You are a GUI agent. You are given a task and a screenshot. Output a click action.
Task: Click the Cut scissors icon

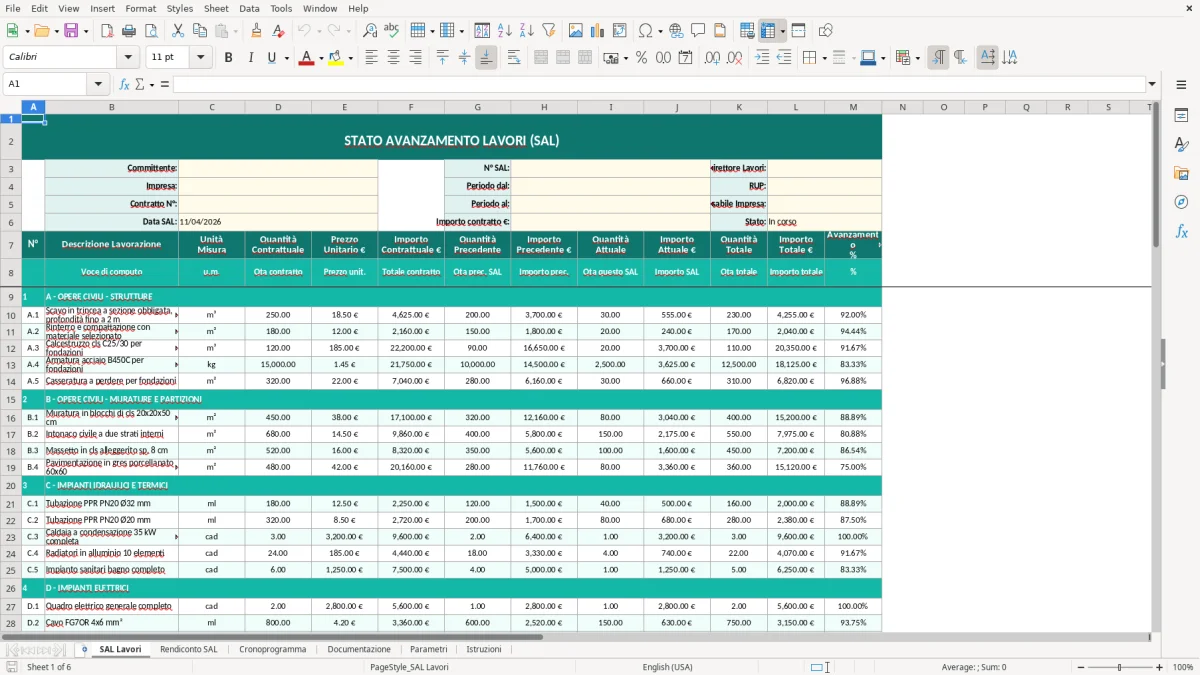click(178, 31)
